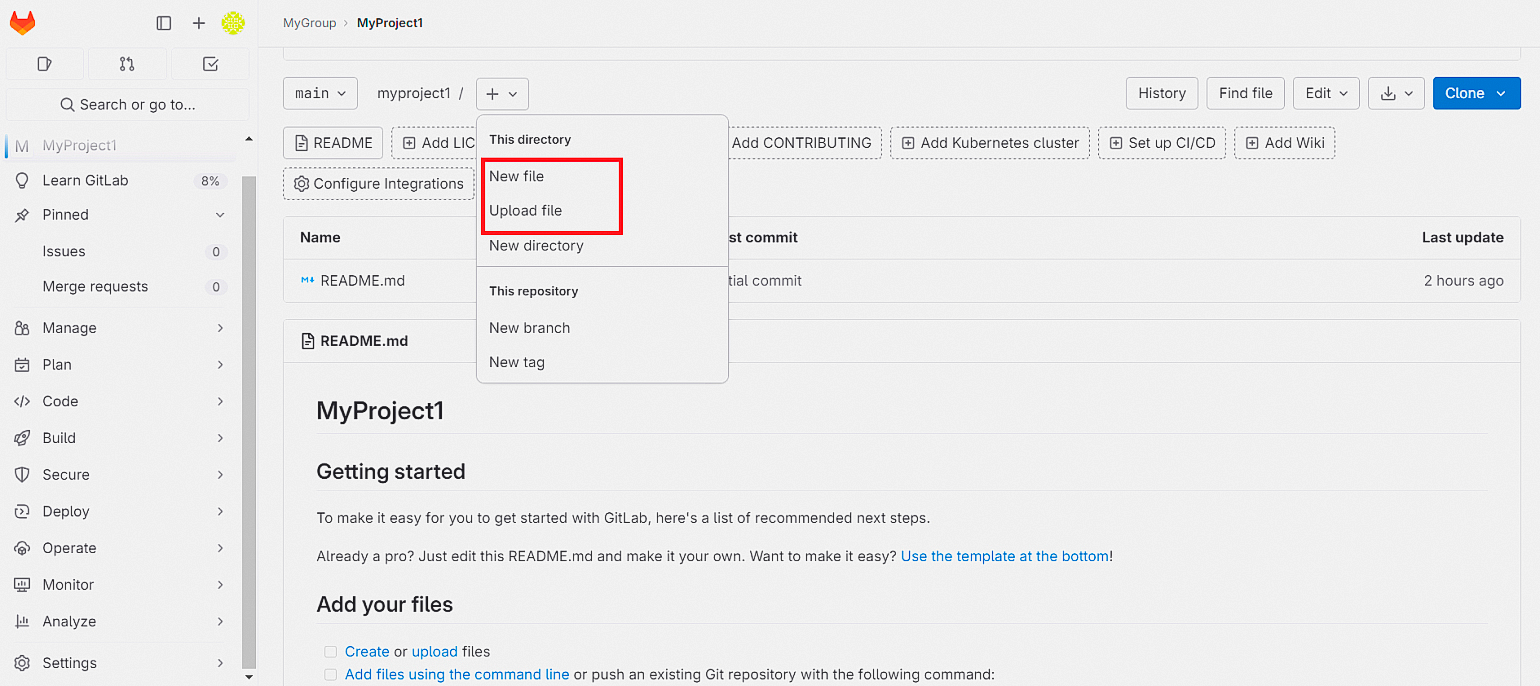
Task: Click Use the template at the bottom link
Action: 1005,556
